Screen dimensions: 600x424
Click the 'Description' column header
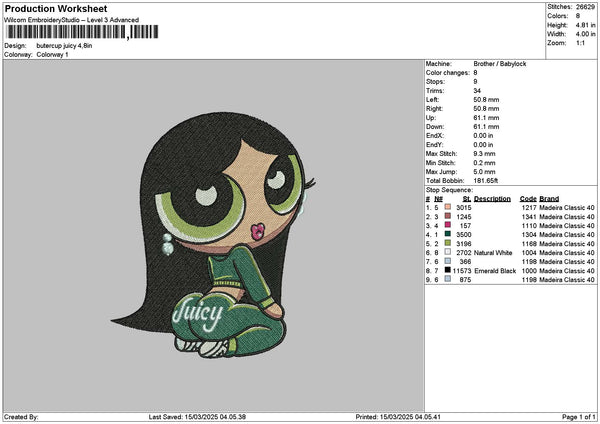click(492, 199)
